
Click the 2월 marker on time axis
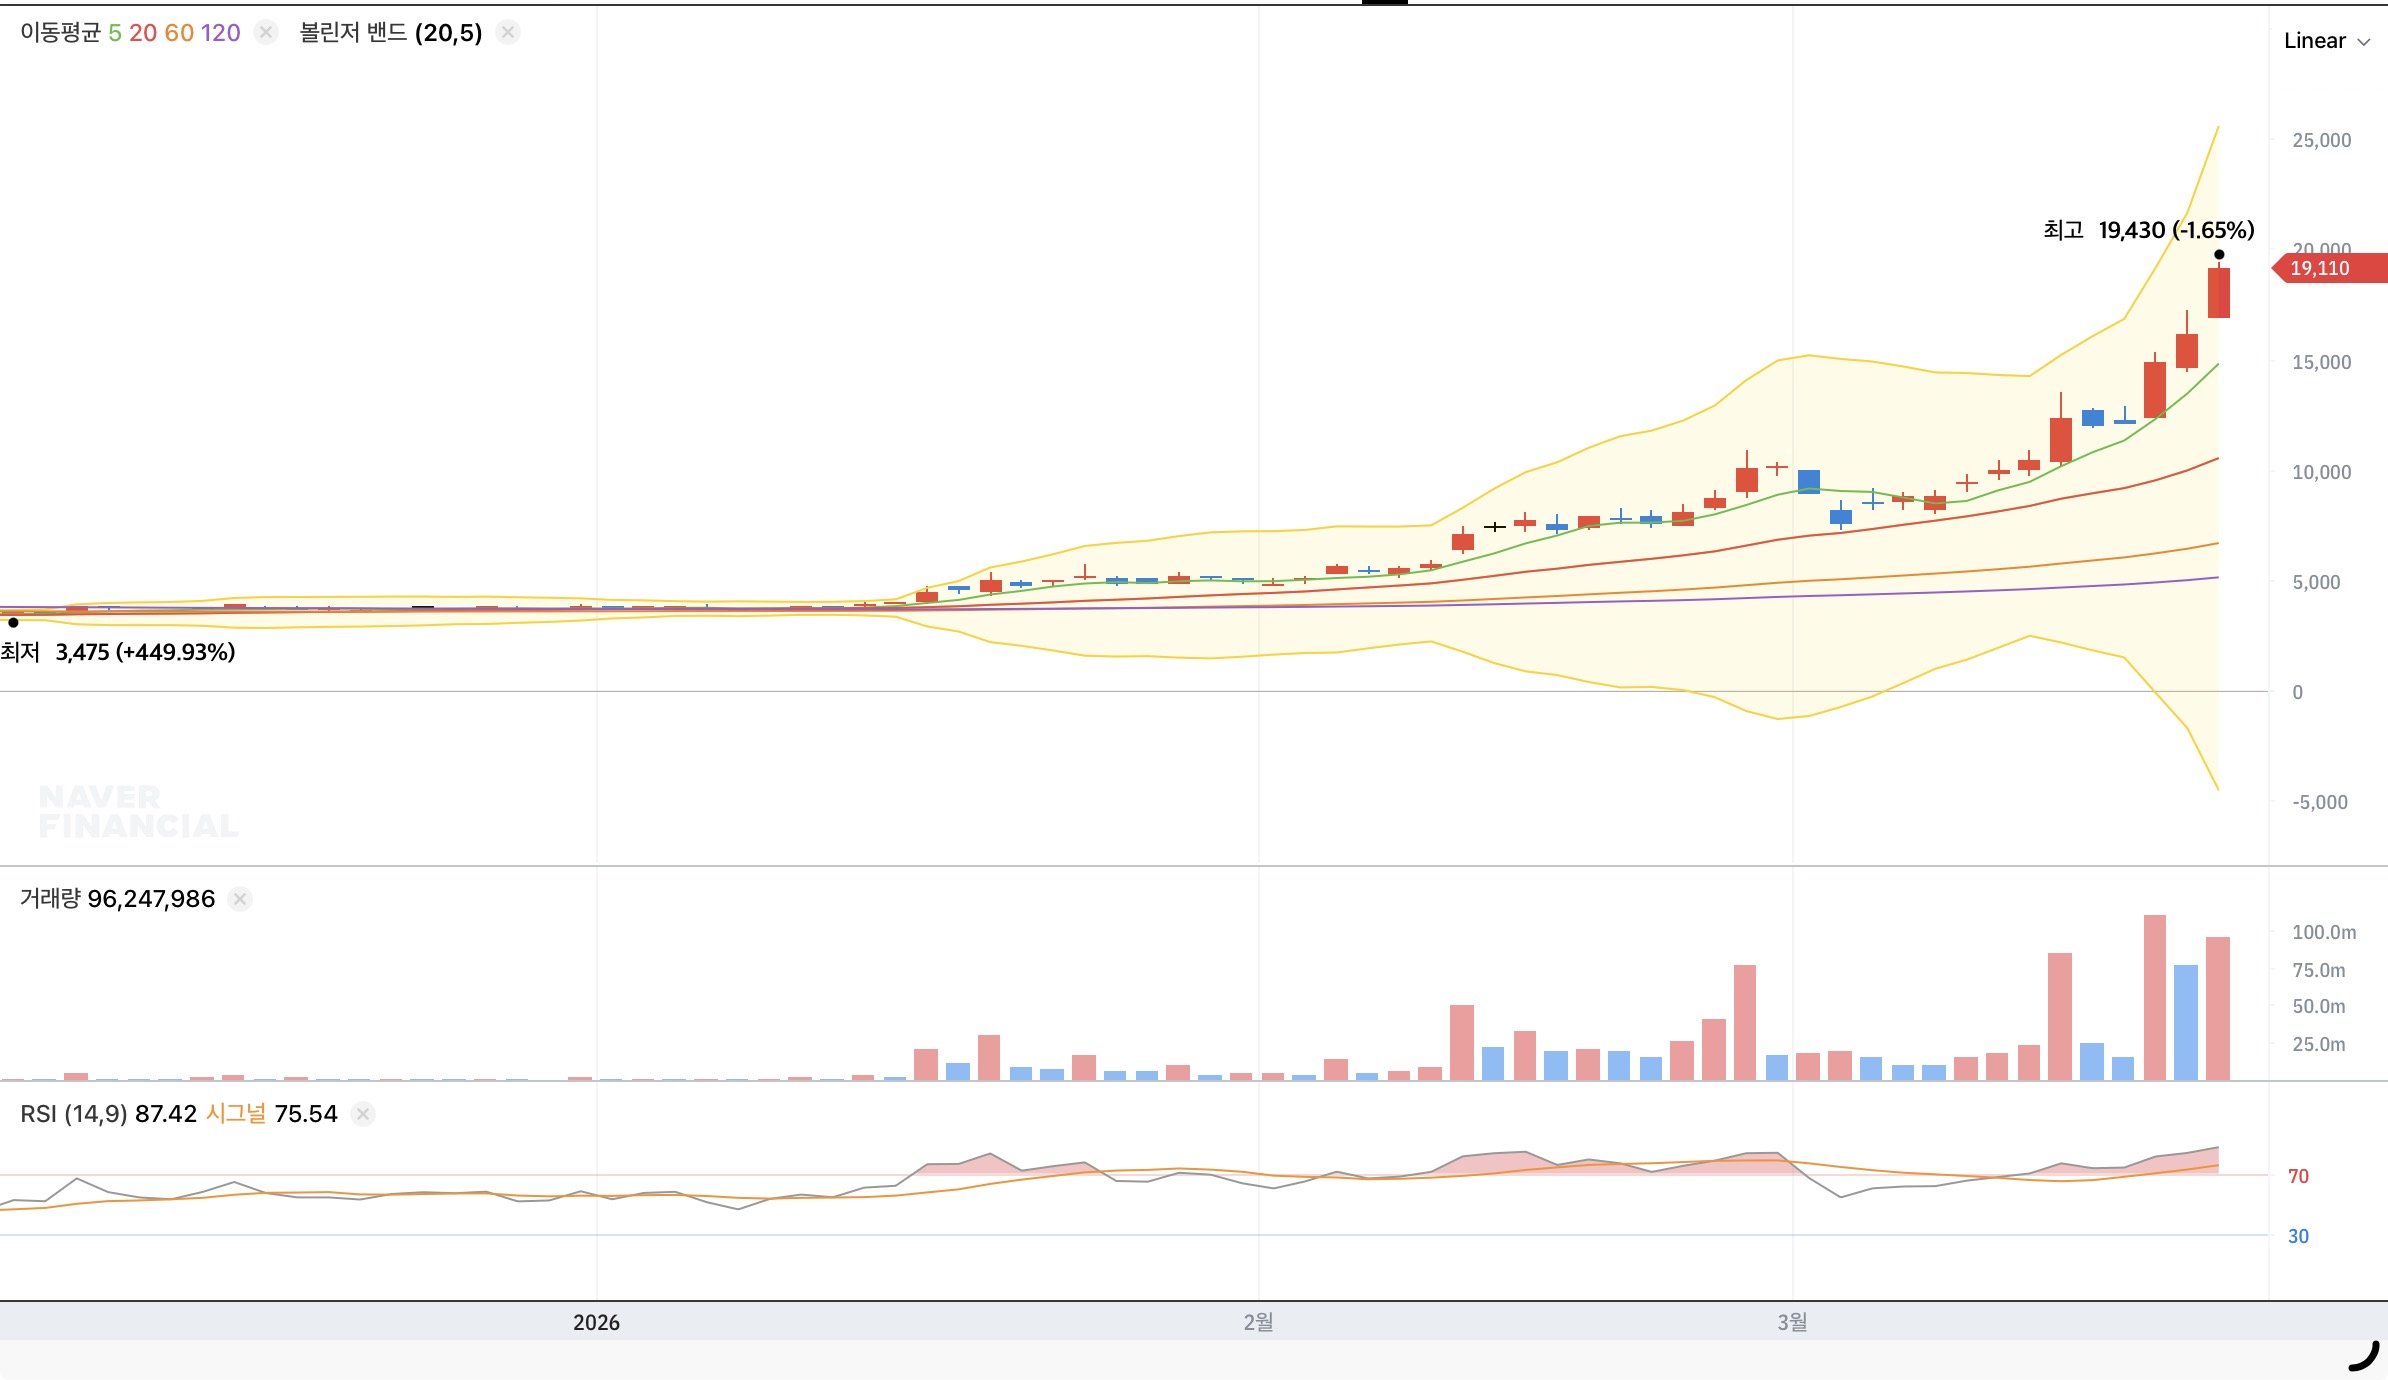click(x=1258, y=1322)
